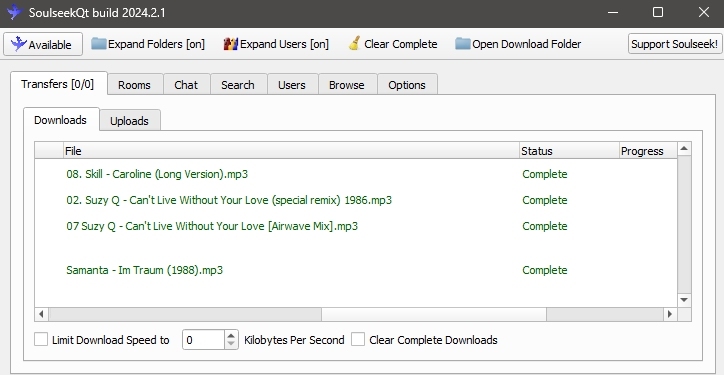724x375 pixels.
Task: Open the Users tab
Action: coord(292,85)
